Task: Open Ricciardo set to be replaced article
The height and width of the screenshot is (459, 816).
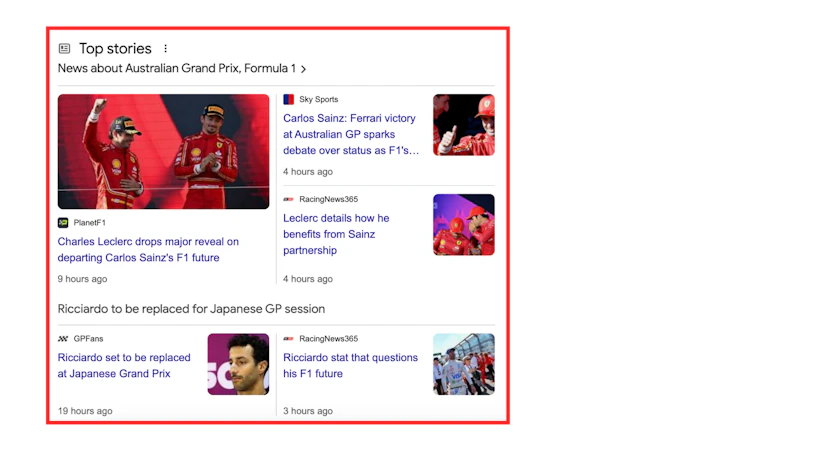Action: click(x=124, y=365)
